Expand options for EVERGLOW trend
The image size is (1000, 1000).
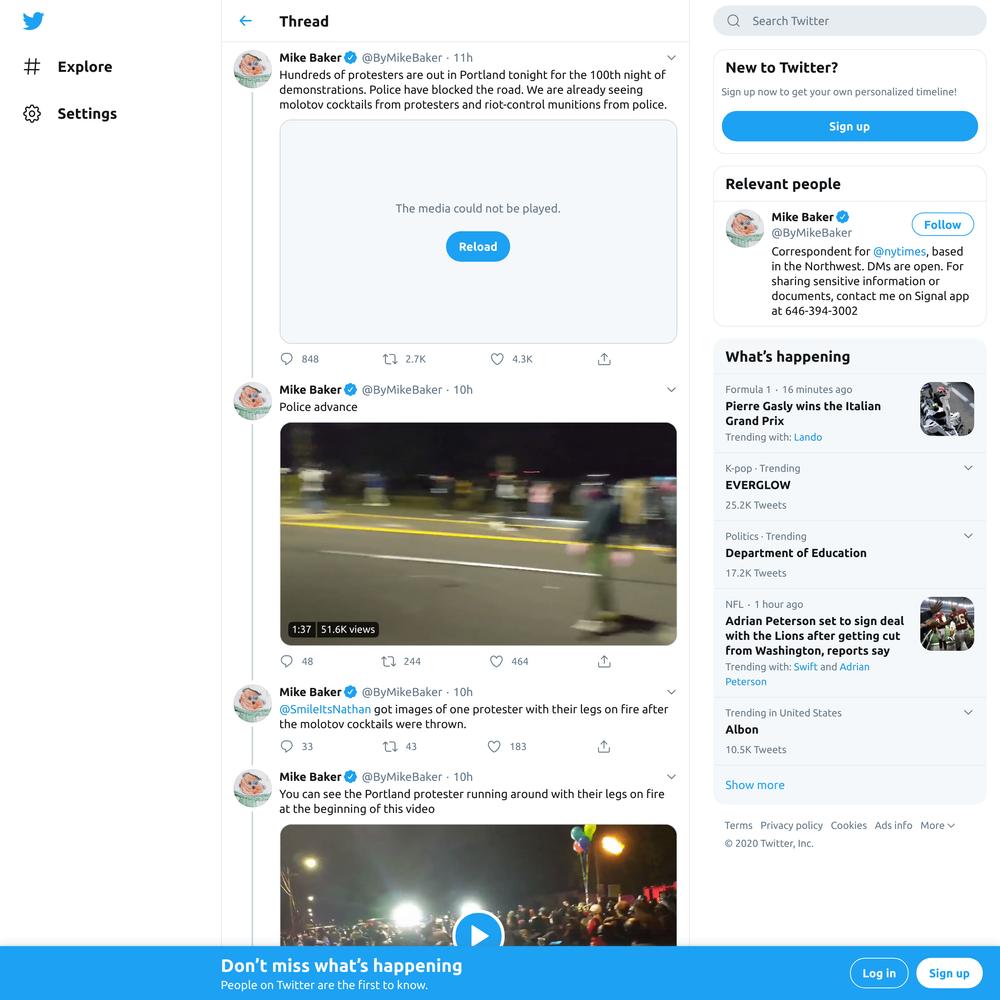coord(967,468)
